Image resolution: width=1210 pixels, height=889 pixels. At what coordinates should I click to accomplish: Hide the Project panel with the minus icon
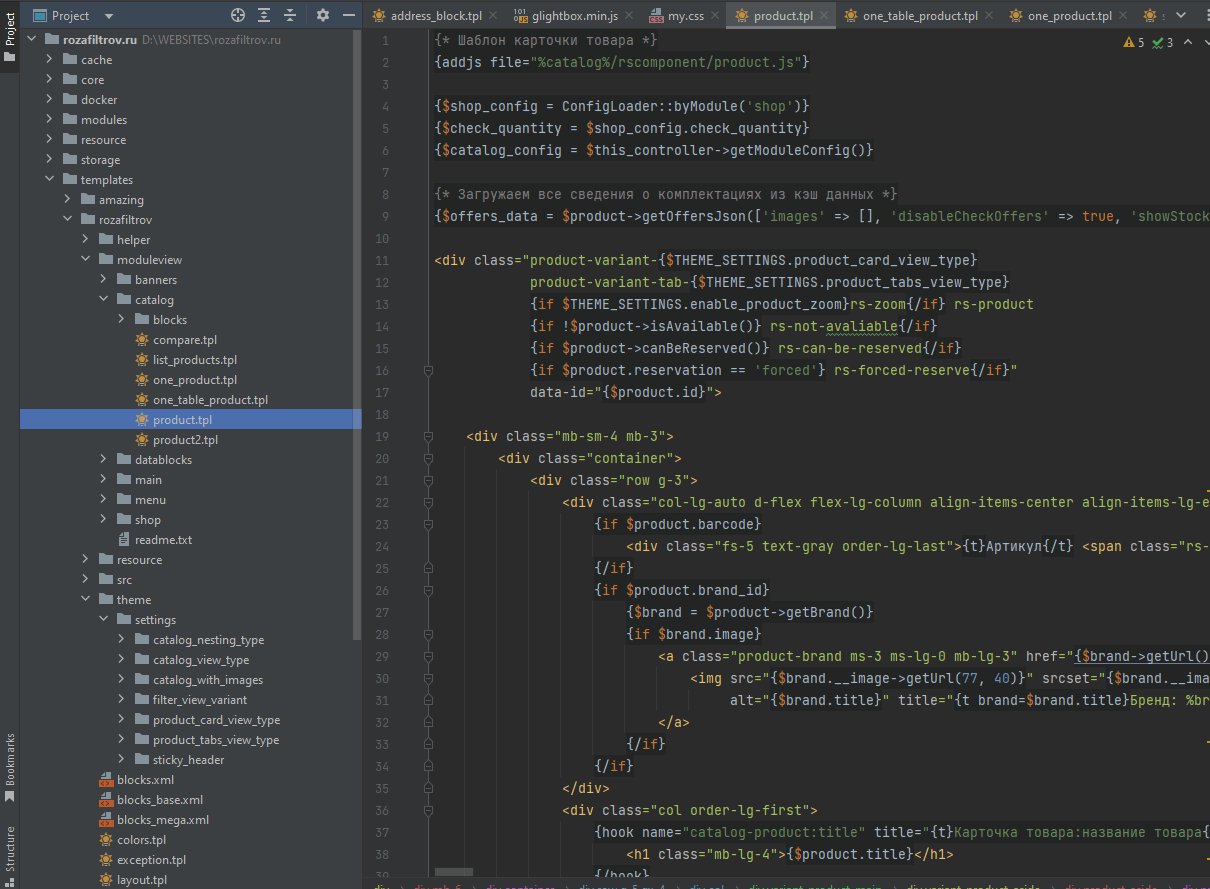click(x=348, y=16)
